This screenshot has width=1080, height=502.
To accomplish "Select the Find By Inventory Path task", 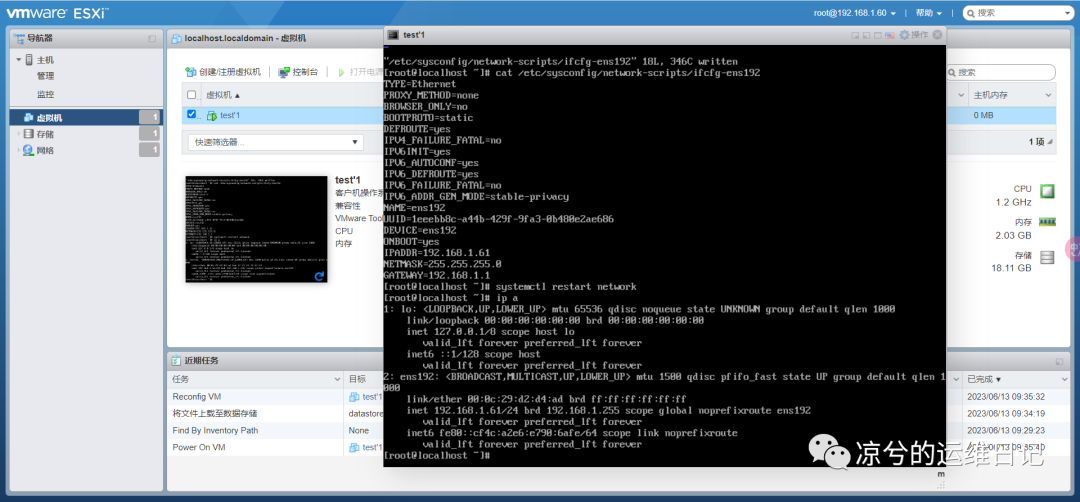I will [216, 430].
